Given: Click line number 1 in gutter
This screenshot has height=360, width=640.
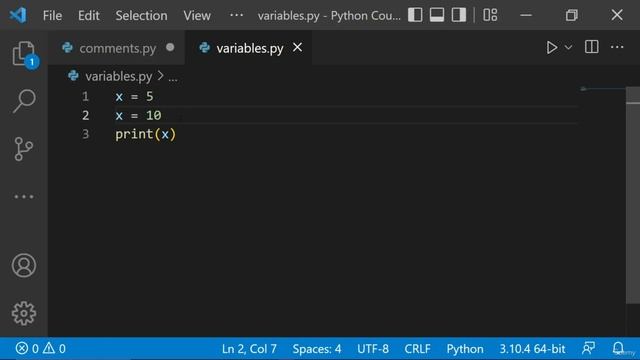Looking at the screenshot, I should click(85, 97).
